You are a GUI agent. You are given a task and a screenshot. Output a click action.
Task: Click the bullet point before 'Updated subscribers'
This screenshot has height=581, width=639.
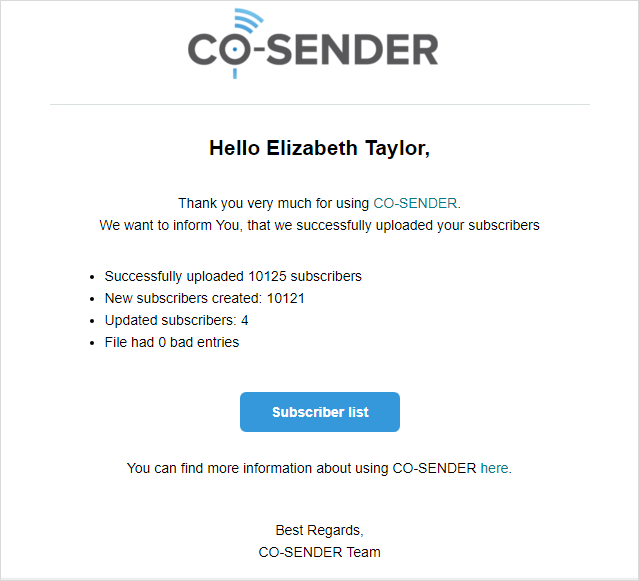(x=92, y=321)
